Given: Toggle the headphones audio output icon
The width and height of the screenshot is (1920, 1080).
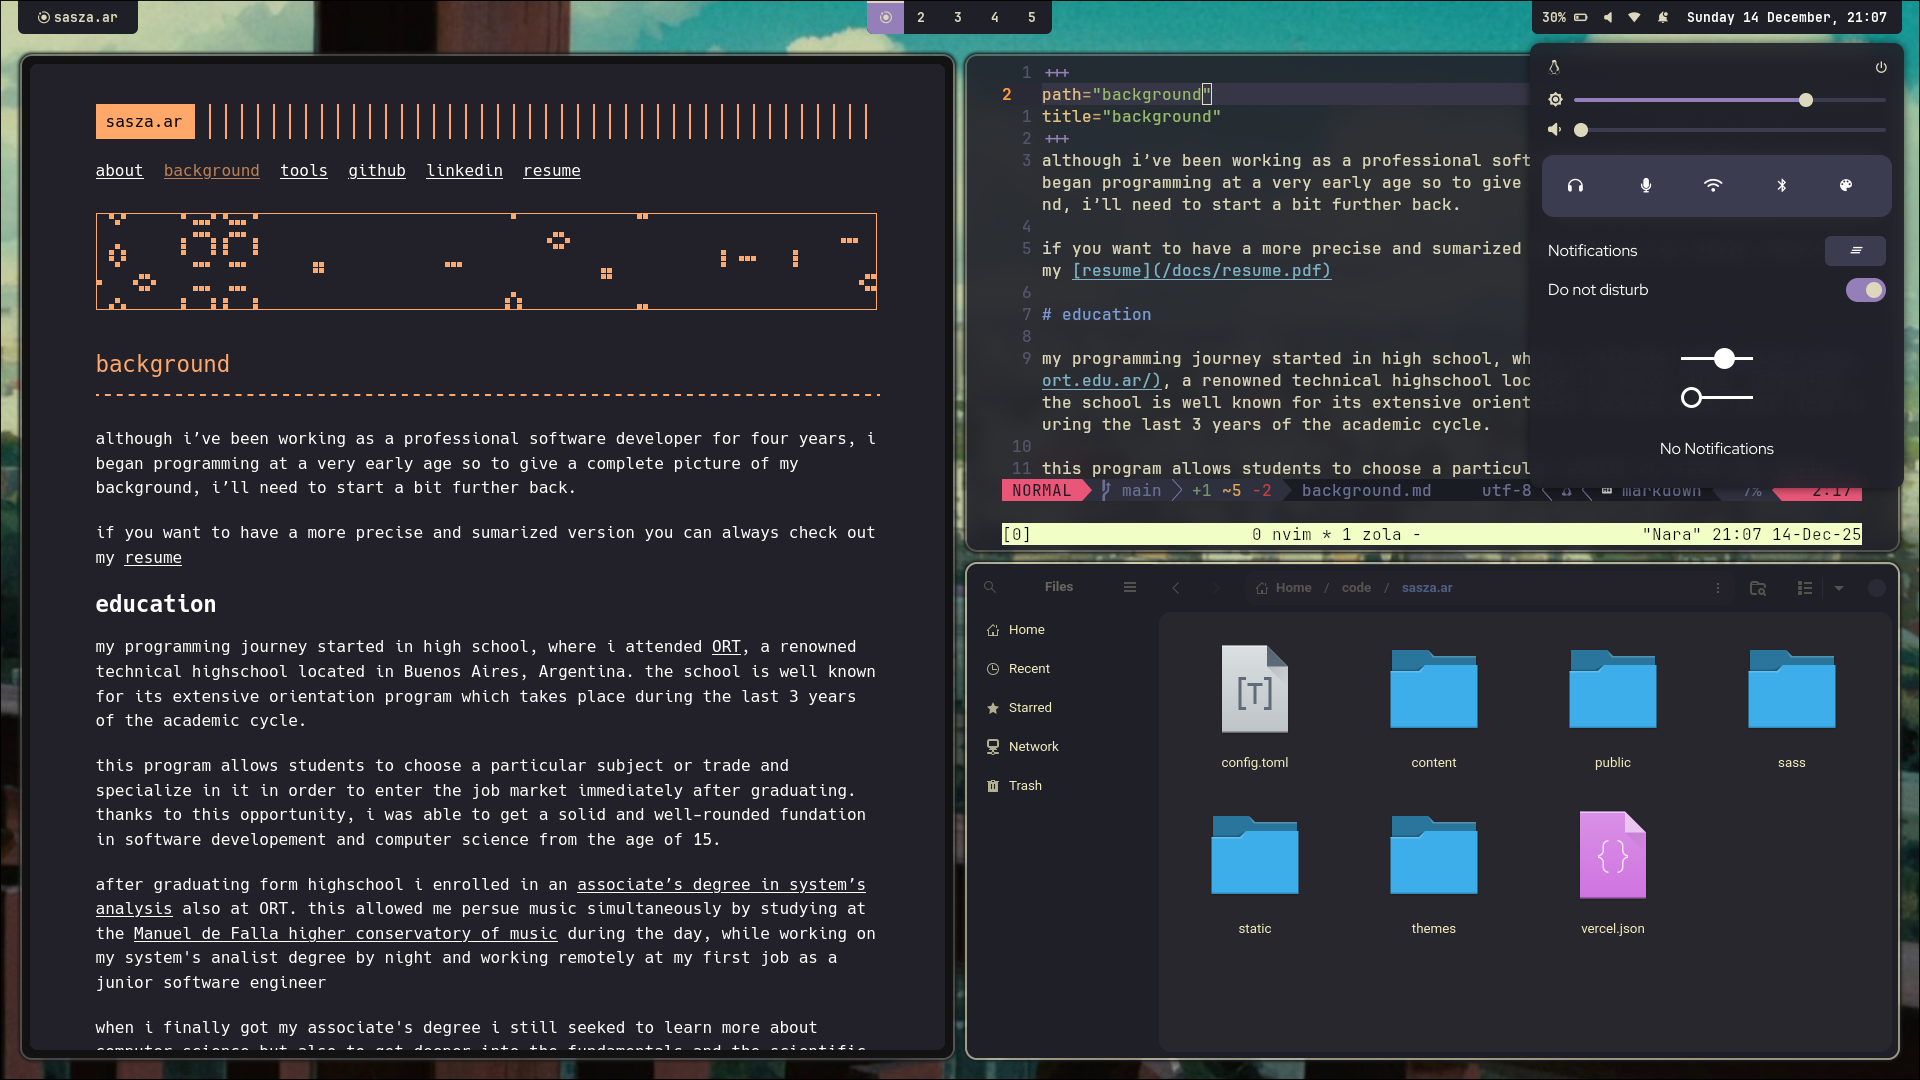Looking at the screenshot, I should click(x=1575, y=185).
